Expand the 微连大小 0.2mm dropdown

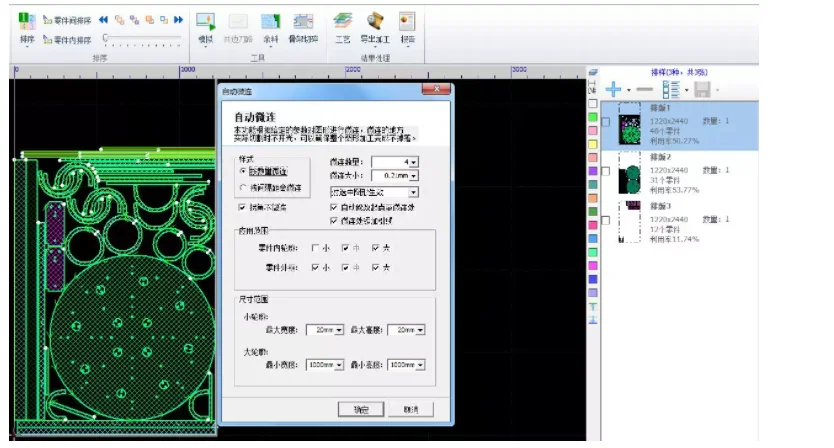click(x=412, y=175)
